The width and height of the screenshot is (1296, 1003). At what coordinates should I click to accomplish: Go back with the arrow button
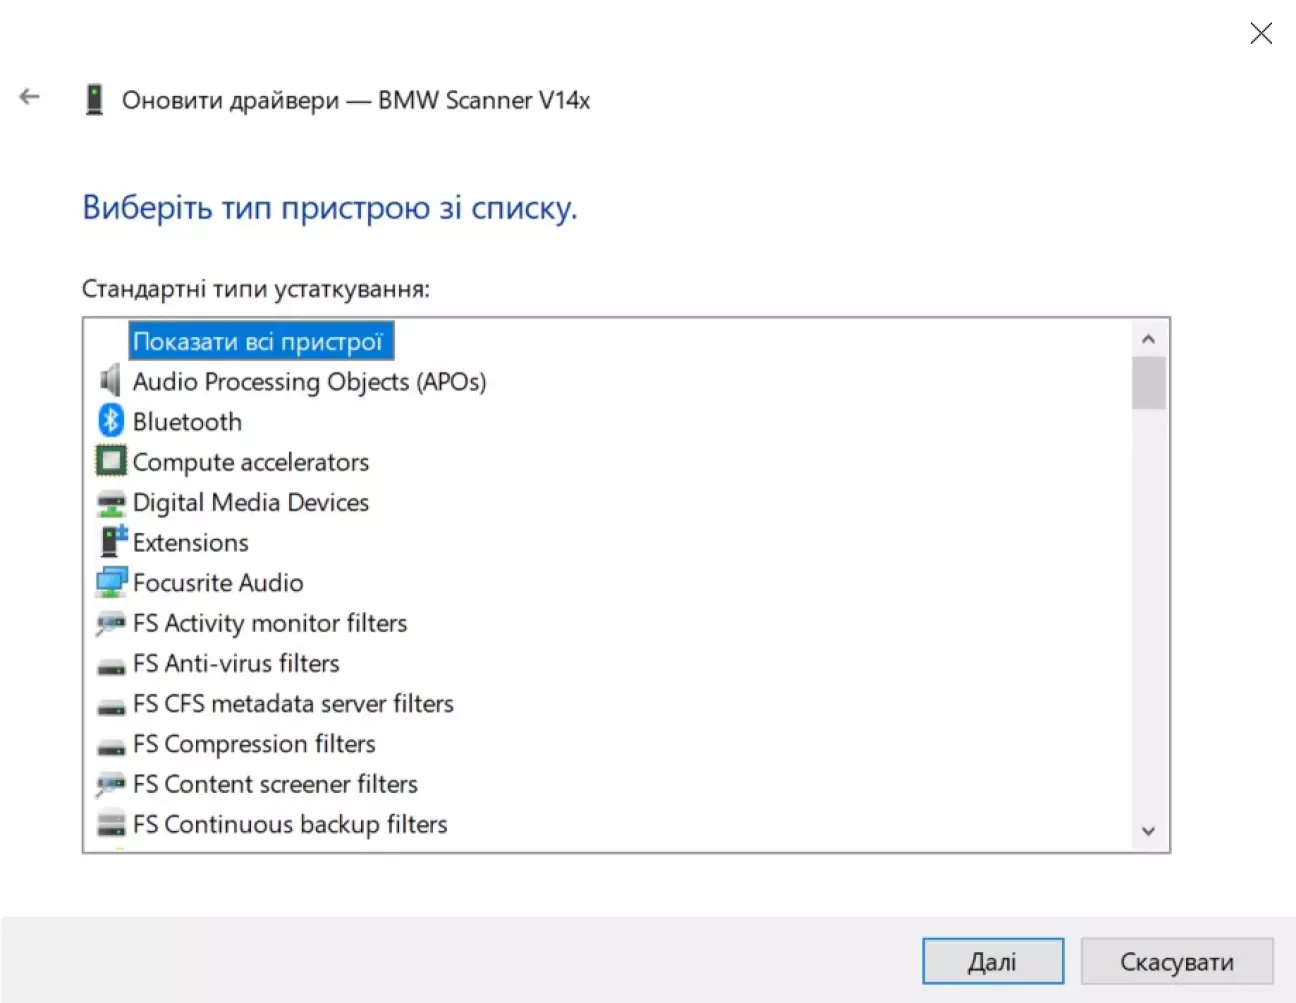[x=30, y=97]
